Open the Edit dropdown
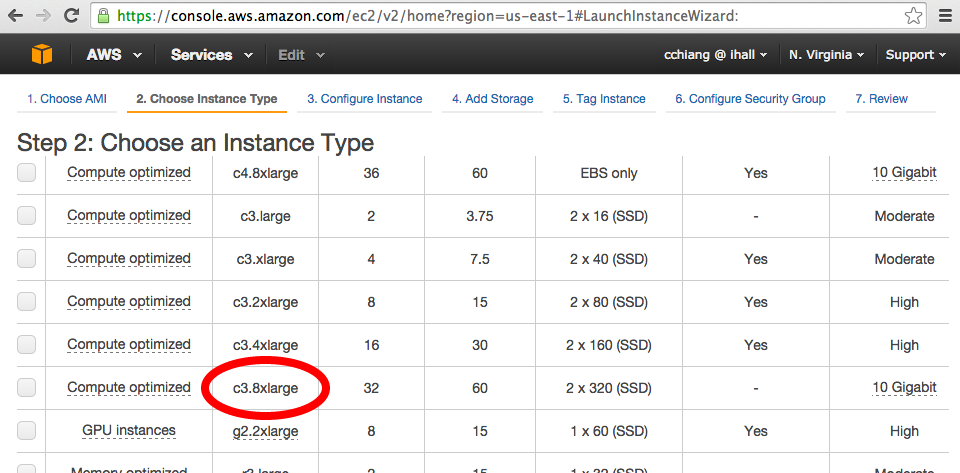This screenshot has width=960, height=473. pos(301,55)
